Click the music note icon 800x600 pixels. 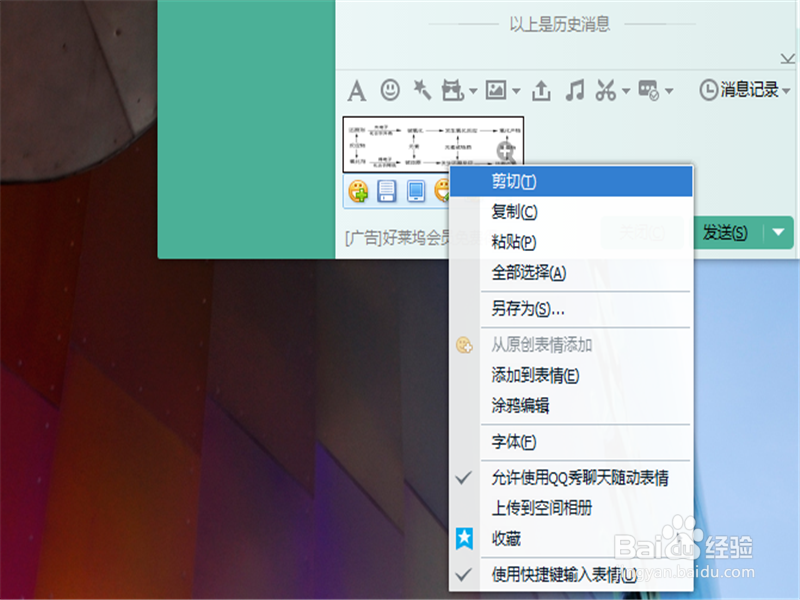pyautogui.click(x=574, y=90)
